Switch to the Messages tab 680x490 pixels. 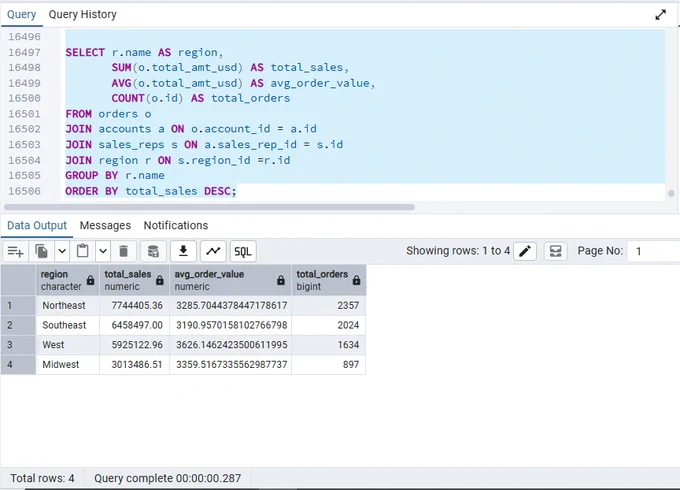(105, 225)
